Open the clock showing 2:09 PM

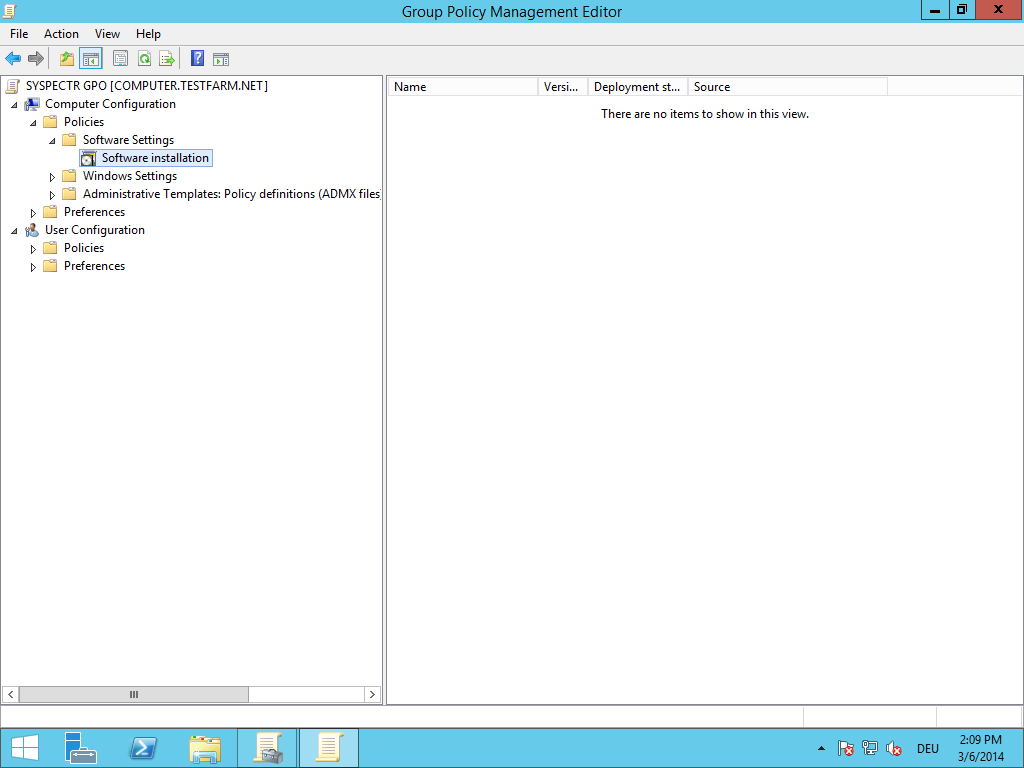click(980, 748)
